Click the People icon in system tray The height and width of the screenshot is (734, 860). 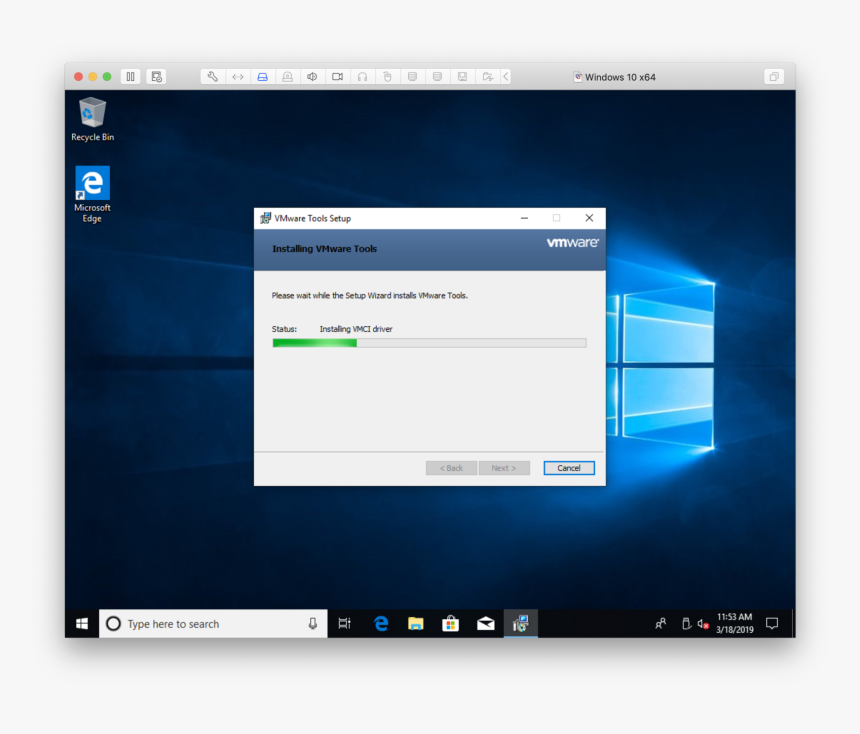[x=660, y=623]
